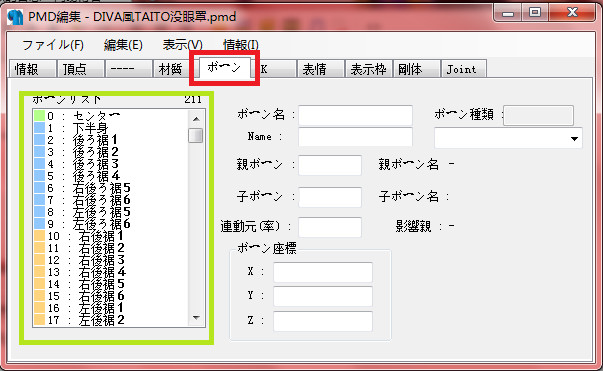Close the PMD編集 window

[572, 13]
